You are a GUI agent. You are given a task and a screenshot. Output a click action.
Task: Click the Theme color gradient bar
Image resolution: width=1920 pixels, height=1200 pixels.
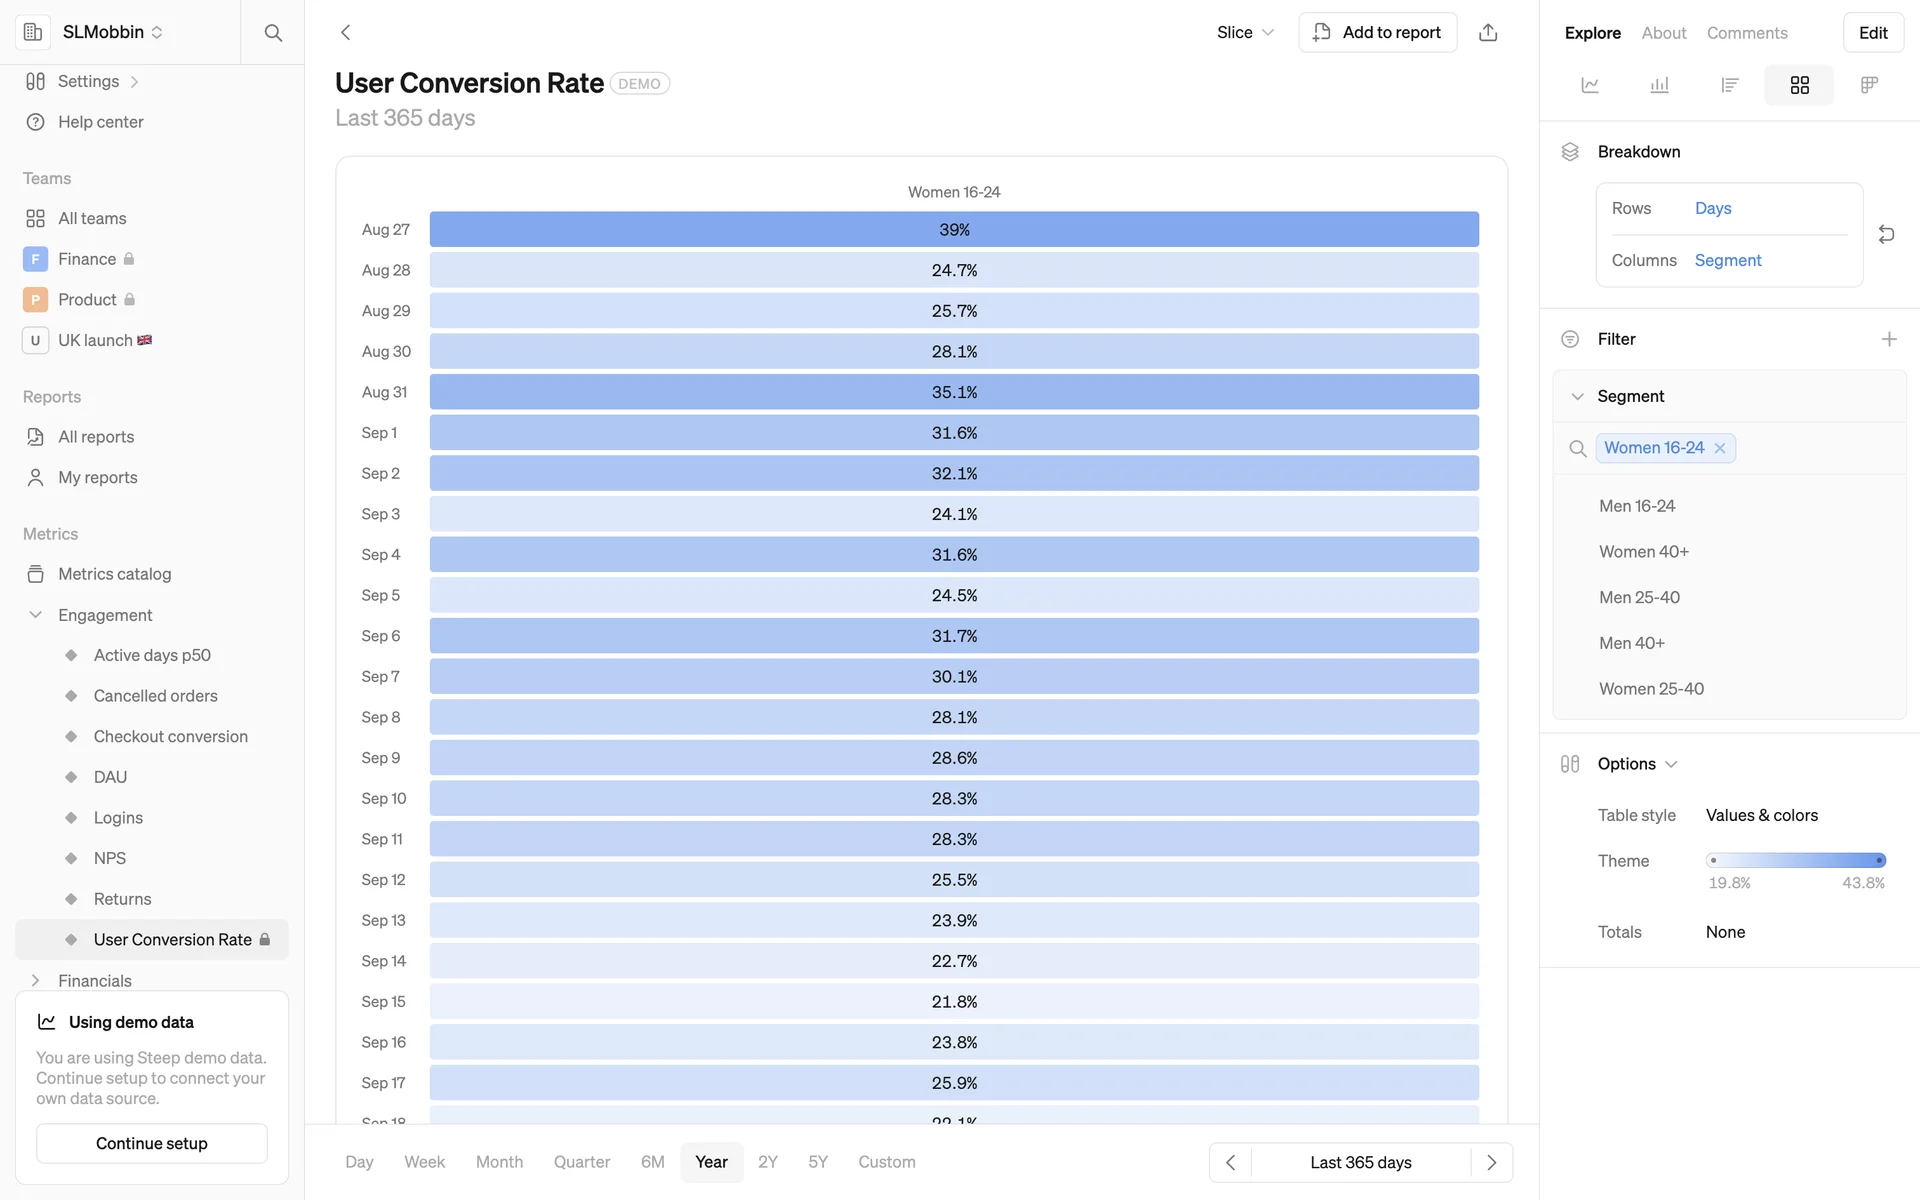tap(1796, 860)
